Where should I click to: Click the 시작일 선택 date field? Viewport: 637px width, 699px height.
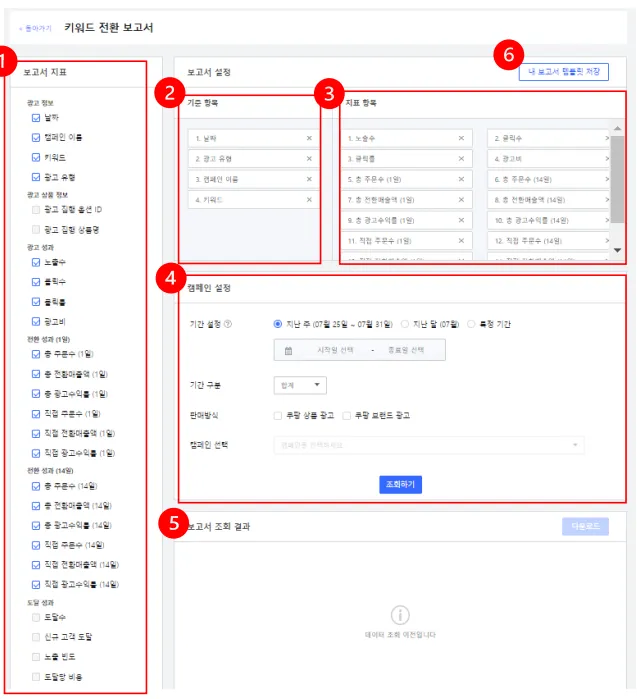click(x=335, y=350)
